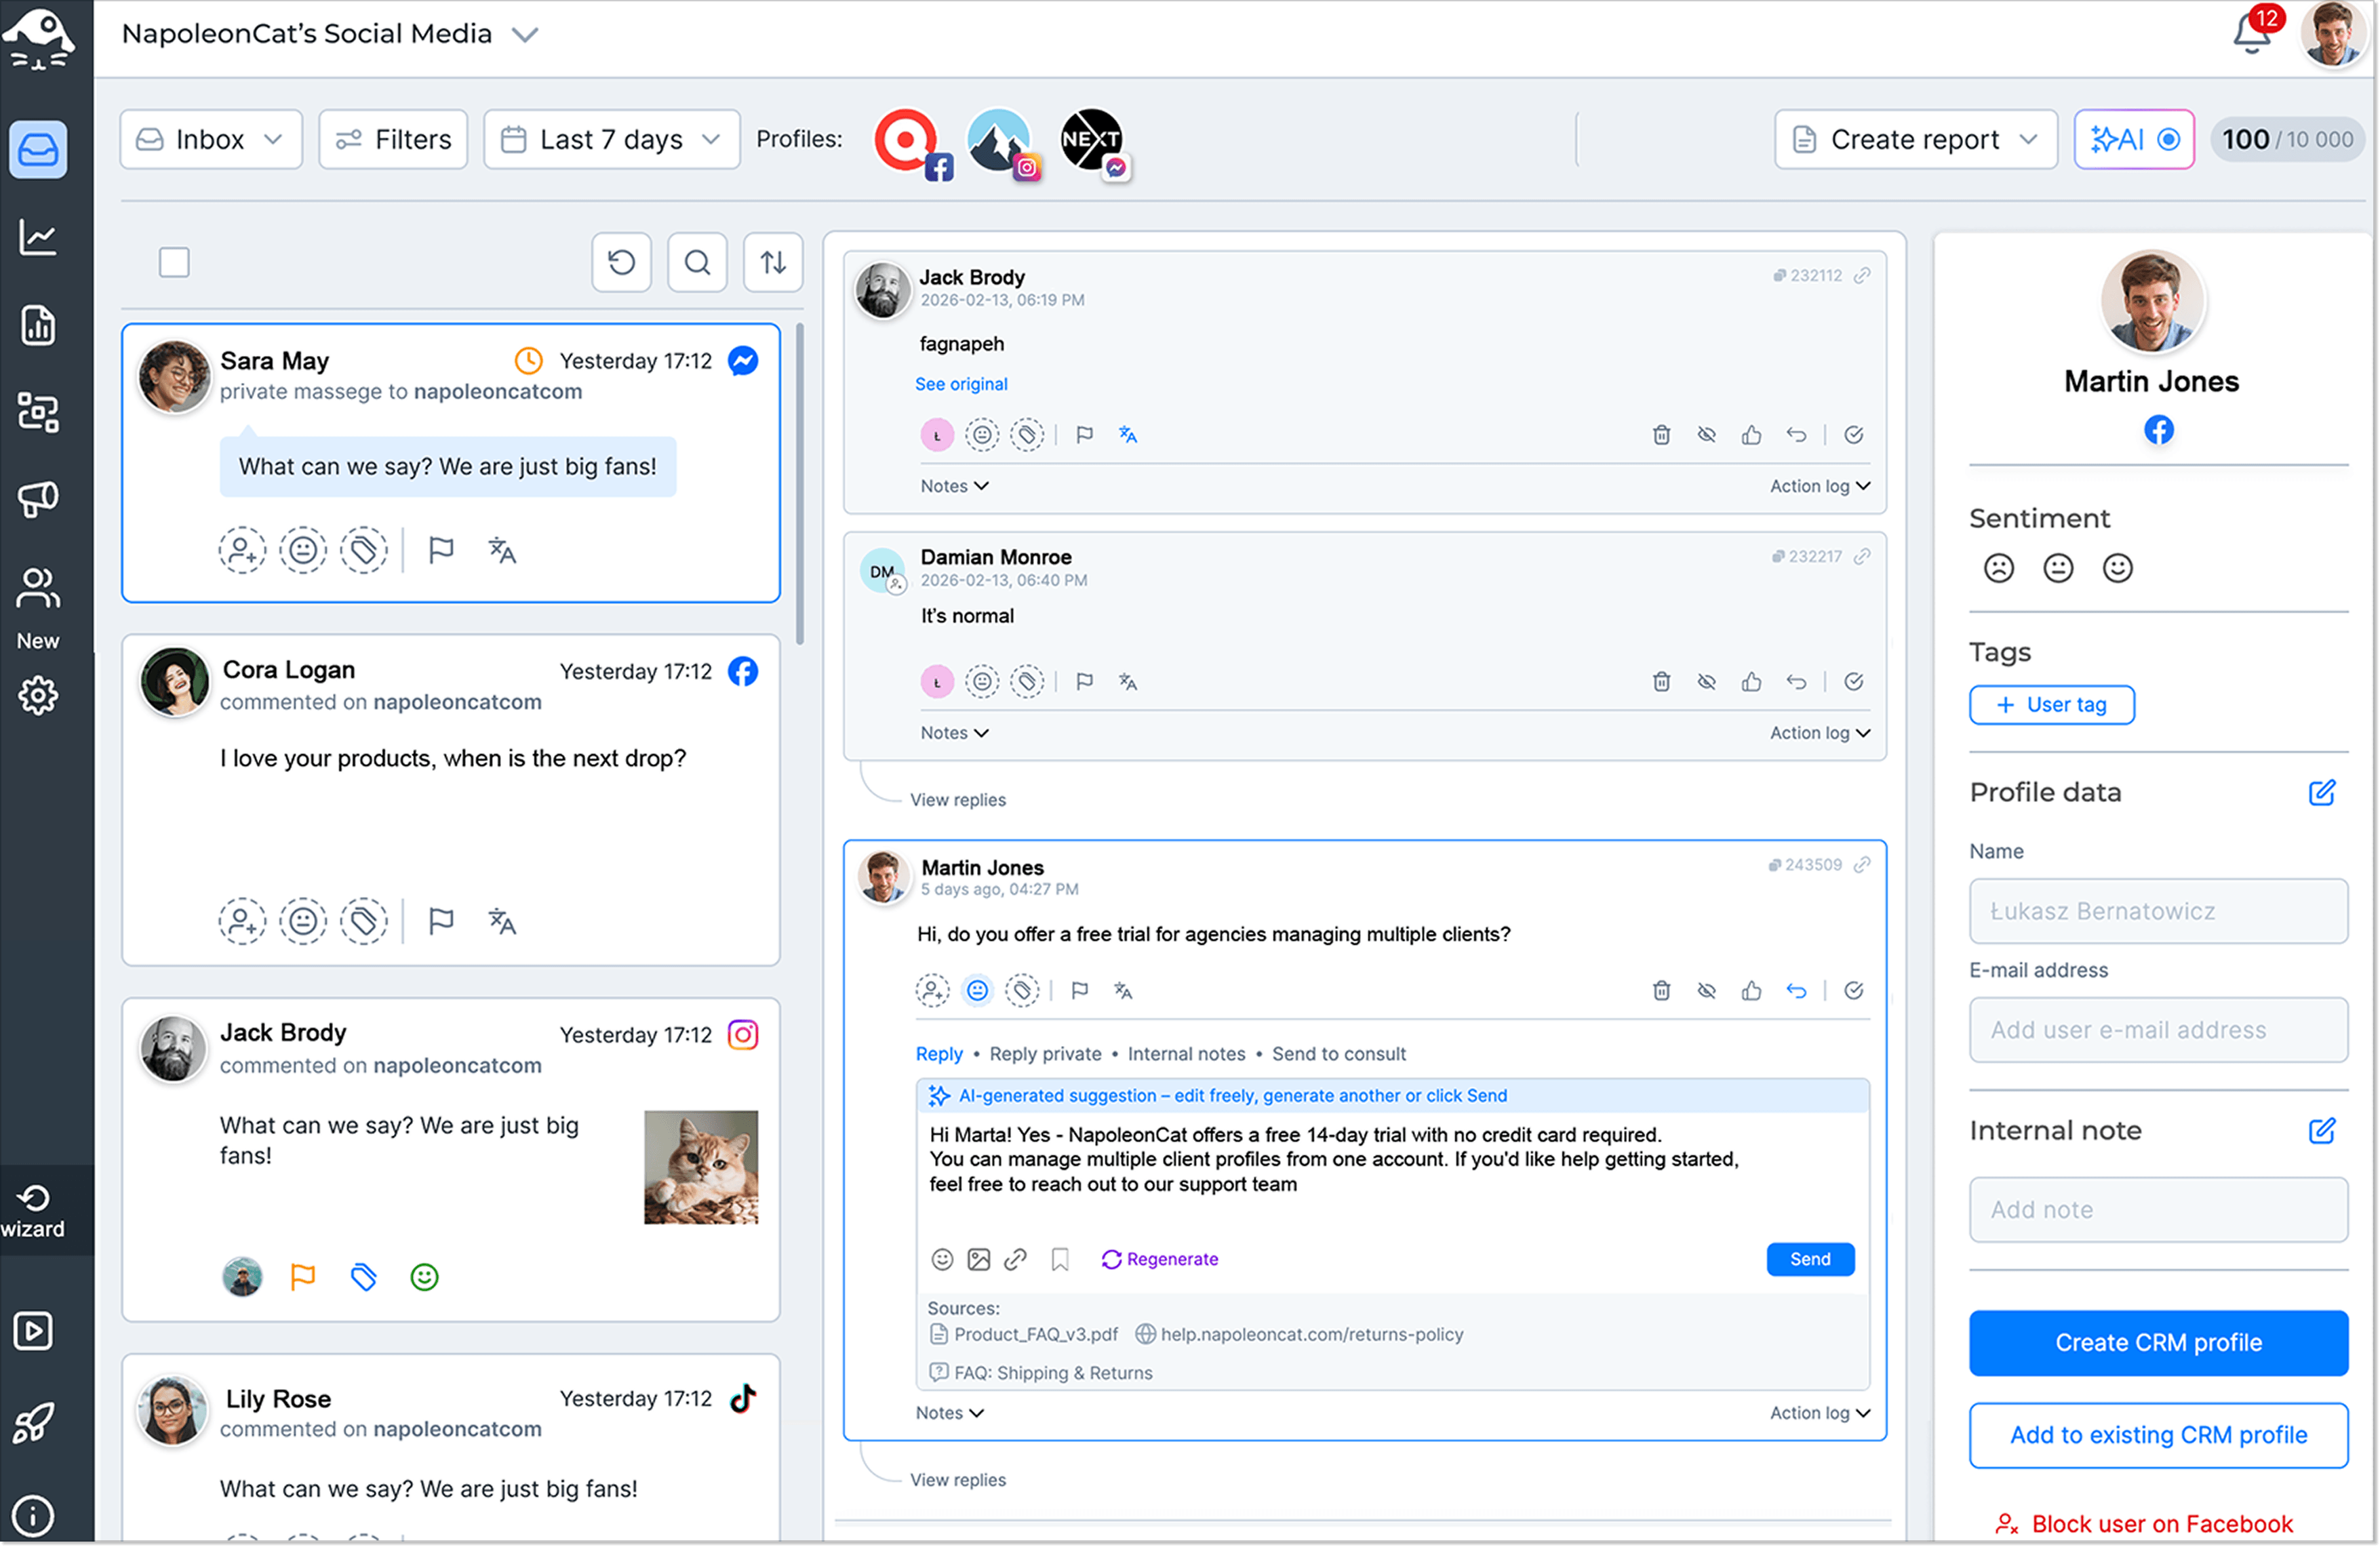Expand Notes under Martin Jones's comment
2380x1547 pixels.
tap(949, 1413)
